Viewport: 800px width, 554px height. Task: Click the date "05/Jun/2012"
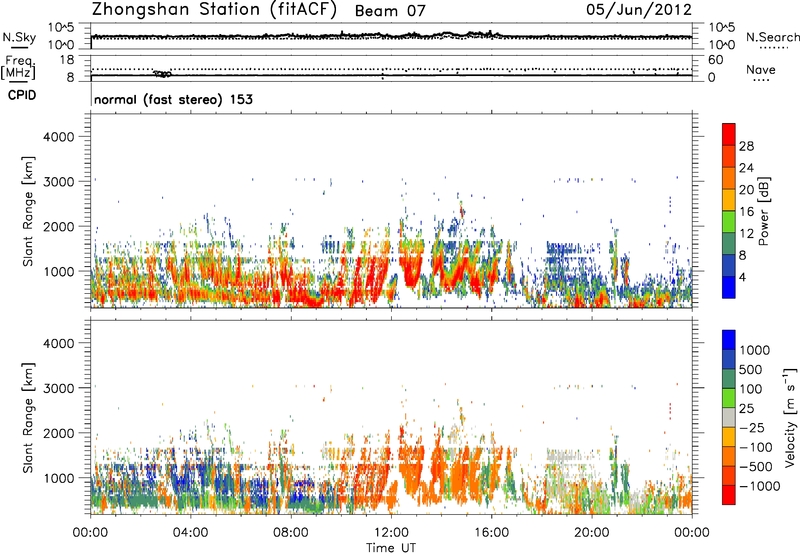tap(639, 10)
